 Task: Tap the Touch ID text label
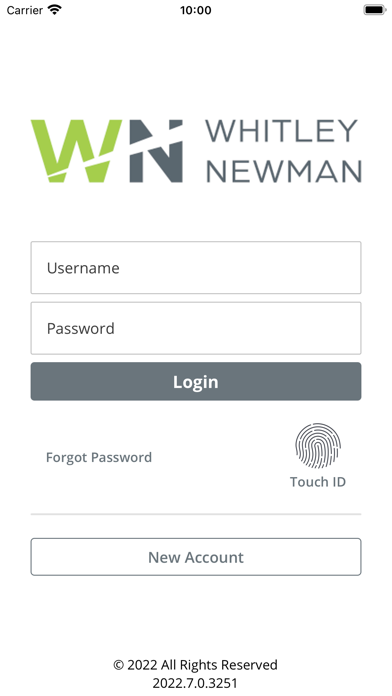point(318,482)
